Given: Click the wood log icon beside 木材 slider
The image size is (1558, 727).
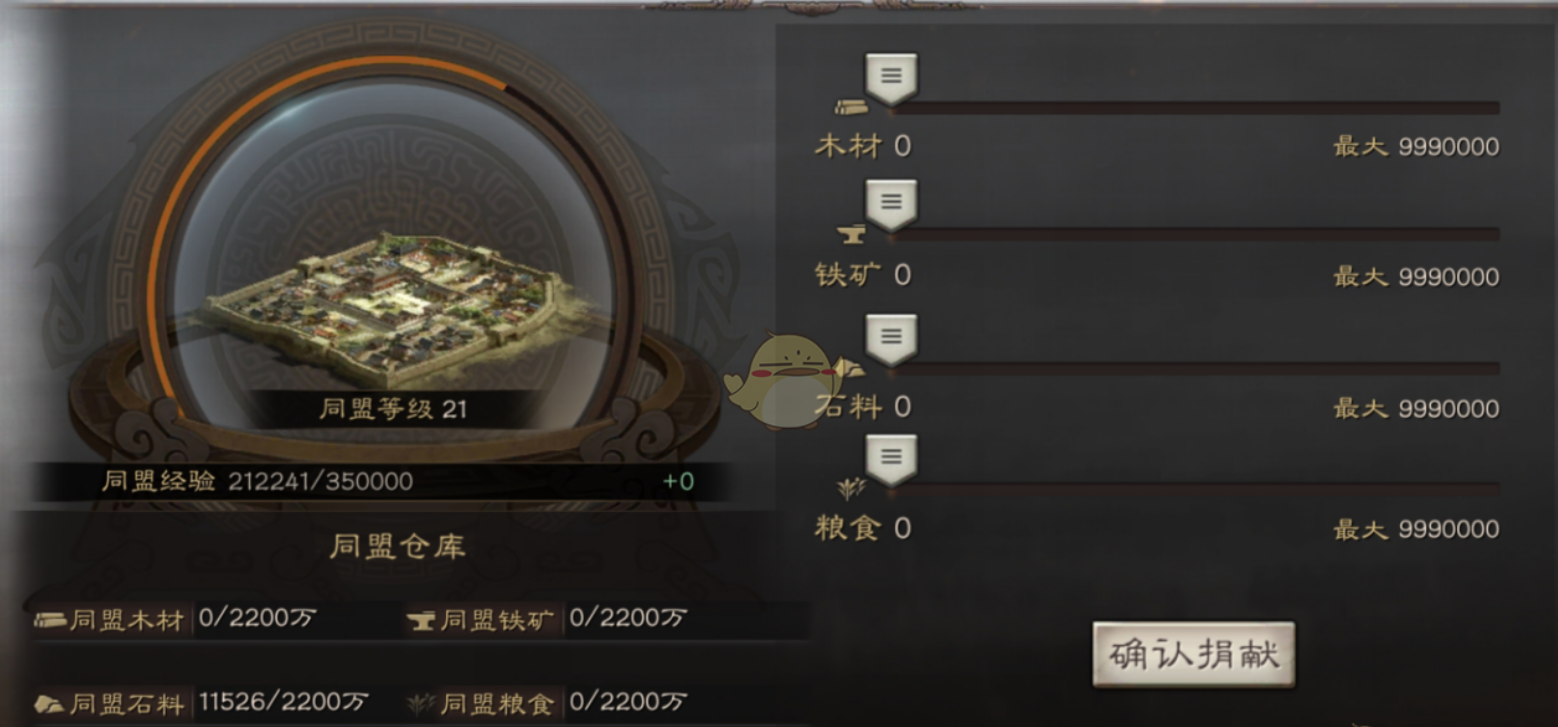Looking at the screenshot, I should pos(851,107).
